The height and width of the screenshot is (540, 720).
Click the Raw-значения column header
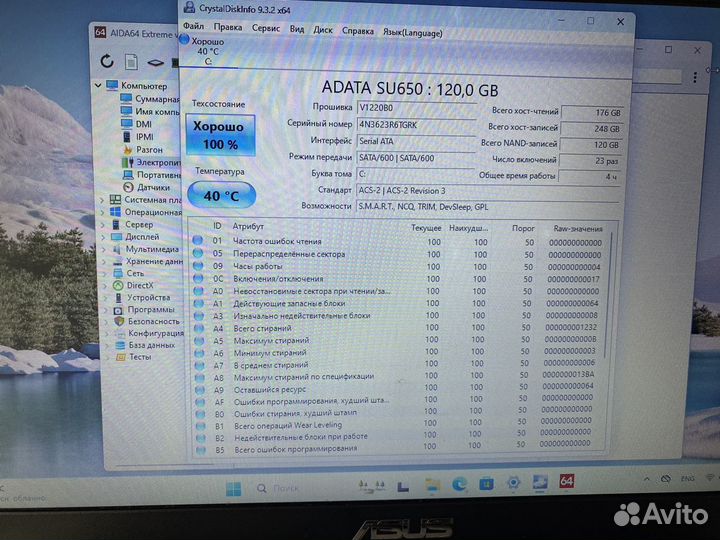(578, 229)
